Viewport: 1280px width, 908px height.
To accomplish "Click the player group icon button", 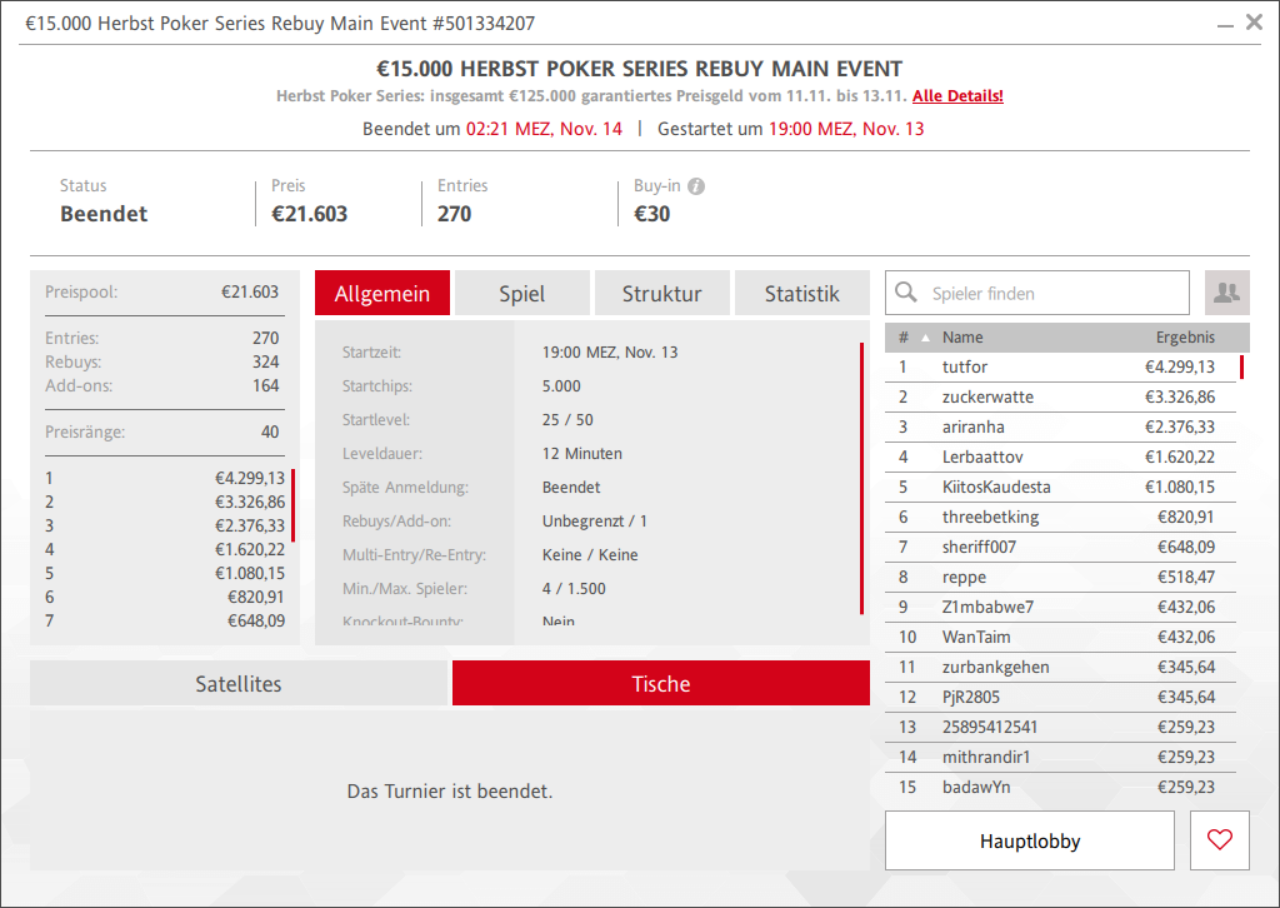I will pyautogui.click(x=1226, y=293).
